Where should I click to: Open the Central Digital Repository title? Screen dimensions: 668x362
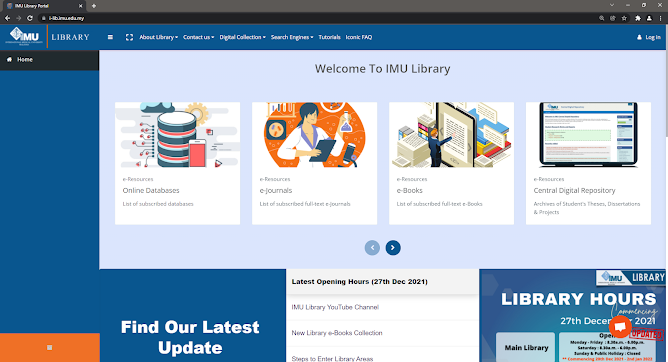tap(574, 190)
